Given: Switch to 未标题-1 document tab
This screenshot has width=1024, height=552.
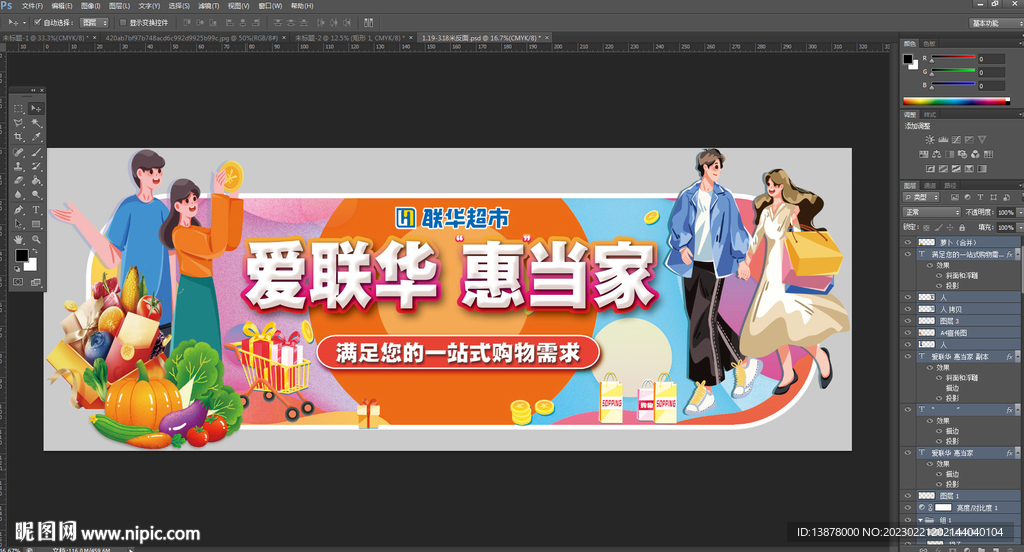Looking at the screenshot, I should pyautogui.click(x=44, y=38).
